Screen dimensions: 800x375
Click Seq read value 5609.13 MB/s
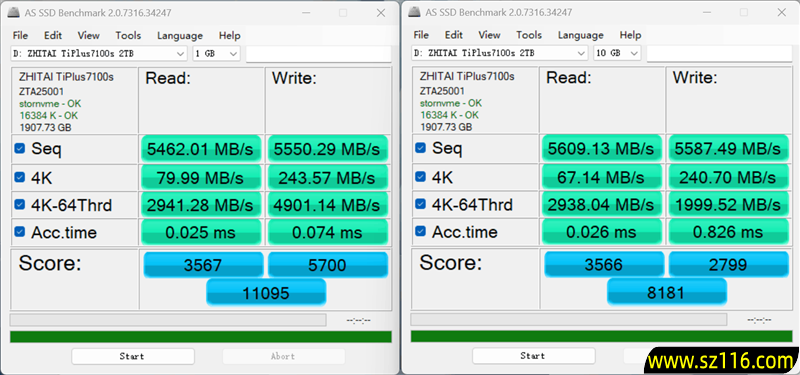tap(602, 148)
